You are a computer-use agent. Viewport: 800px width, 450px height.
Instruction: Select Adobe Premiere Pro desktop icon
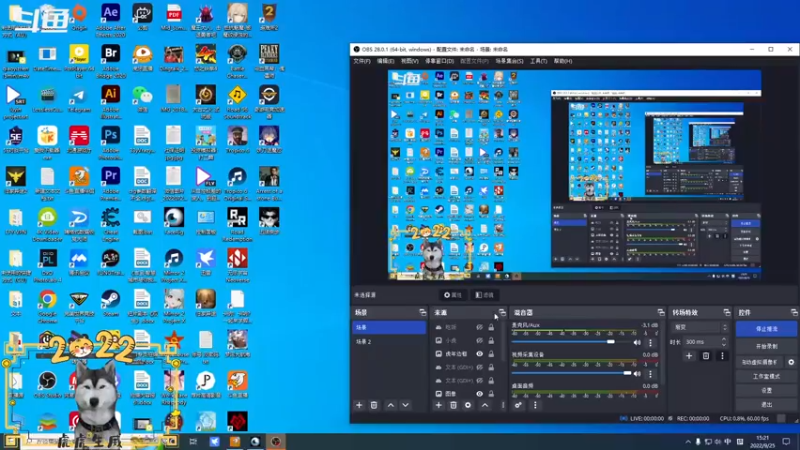(111, 184)
